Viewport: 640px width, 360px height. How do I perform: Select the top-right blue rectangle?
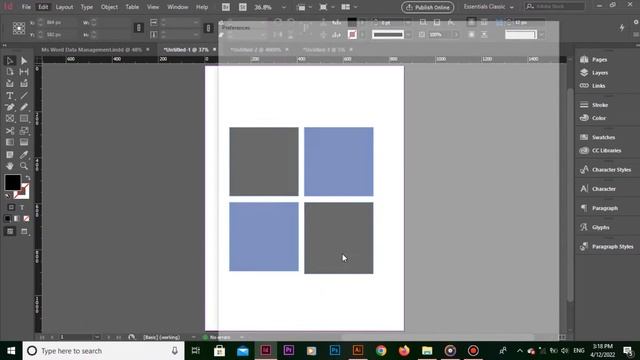[338, 162]
